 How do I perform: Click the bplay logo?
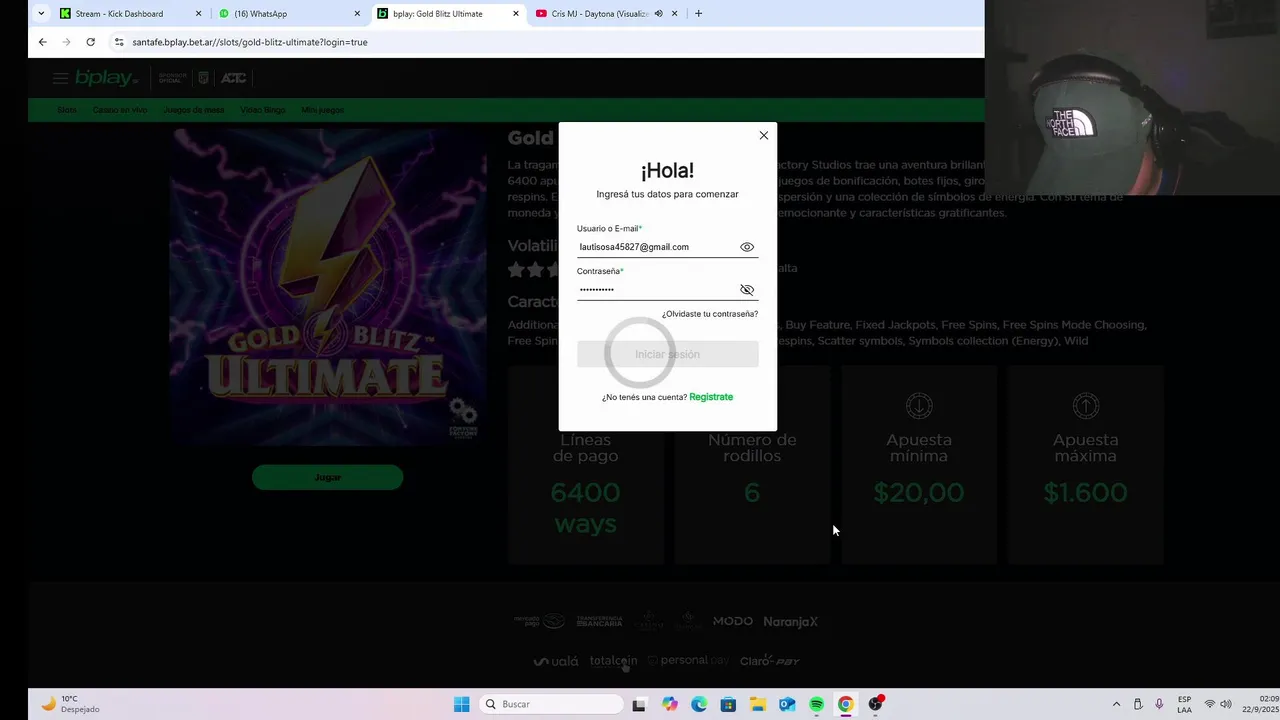107,78
